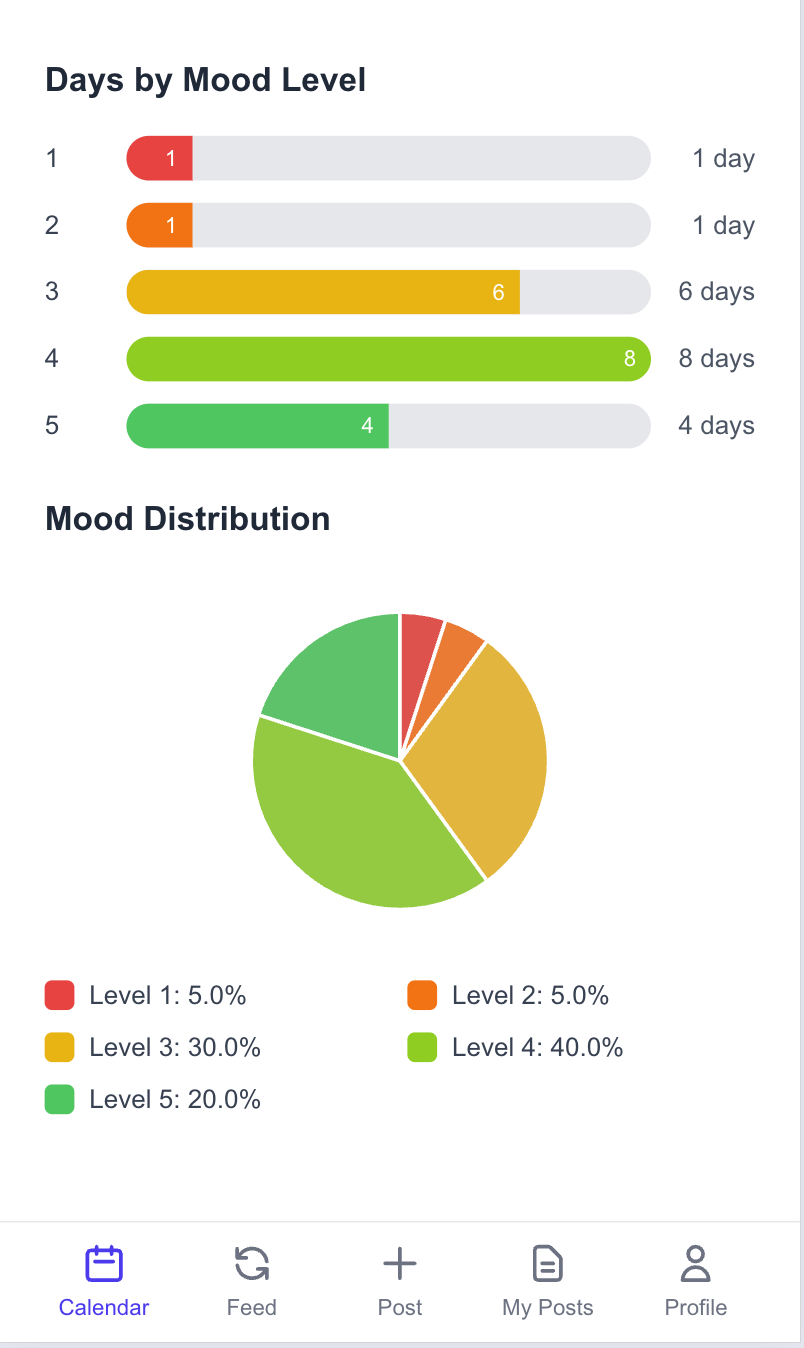Open the Calendar tab icon

(103, 1263)
